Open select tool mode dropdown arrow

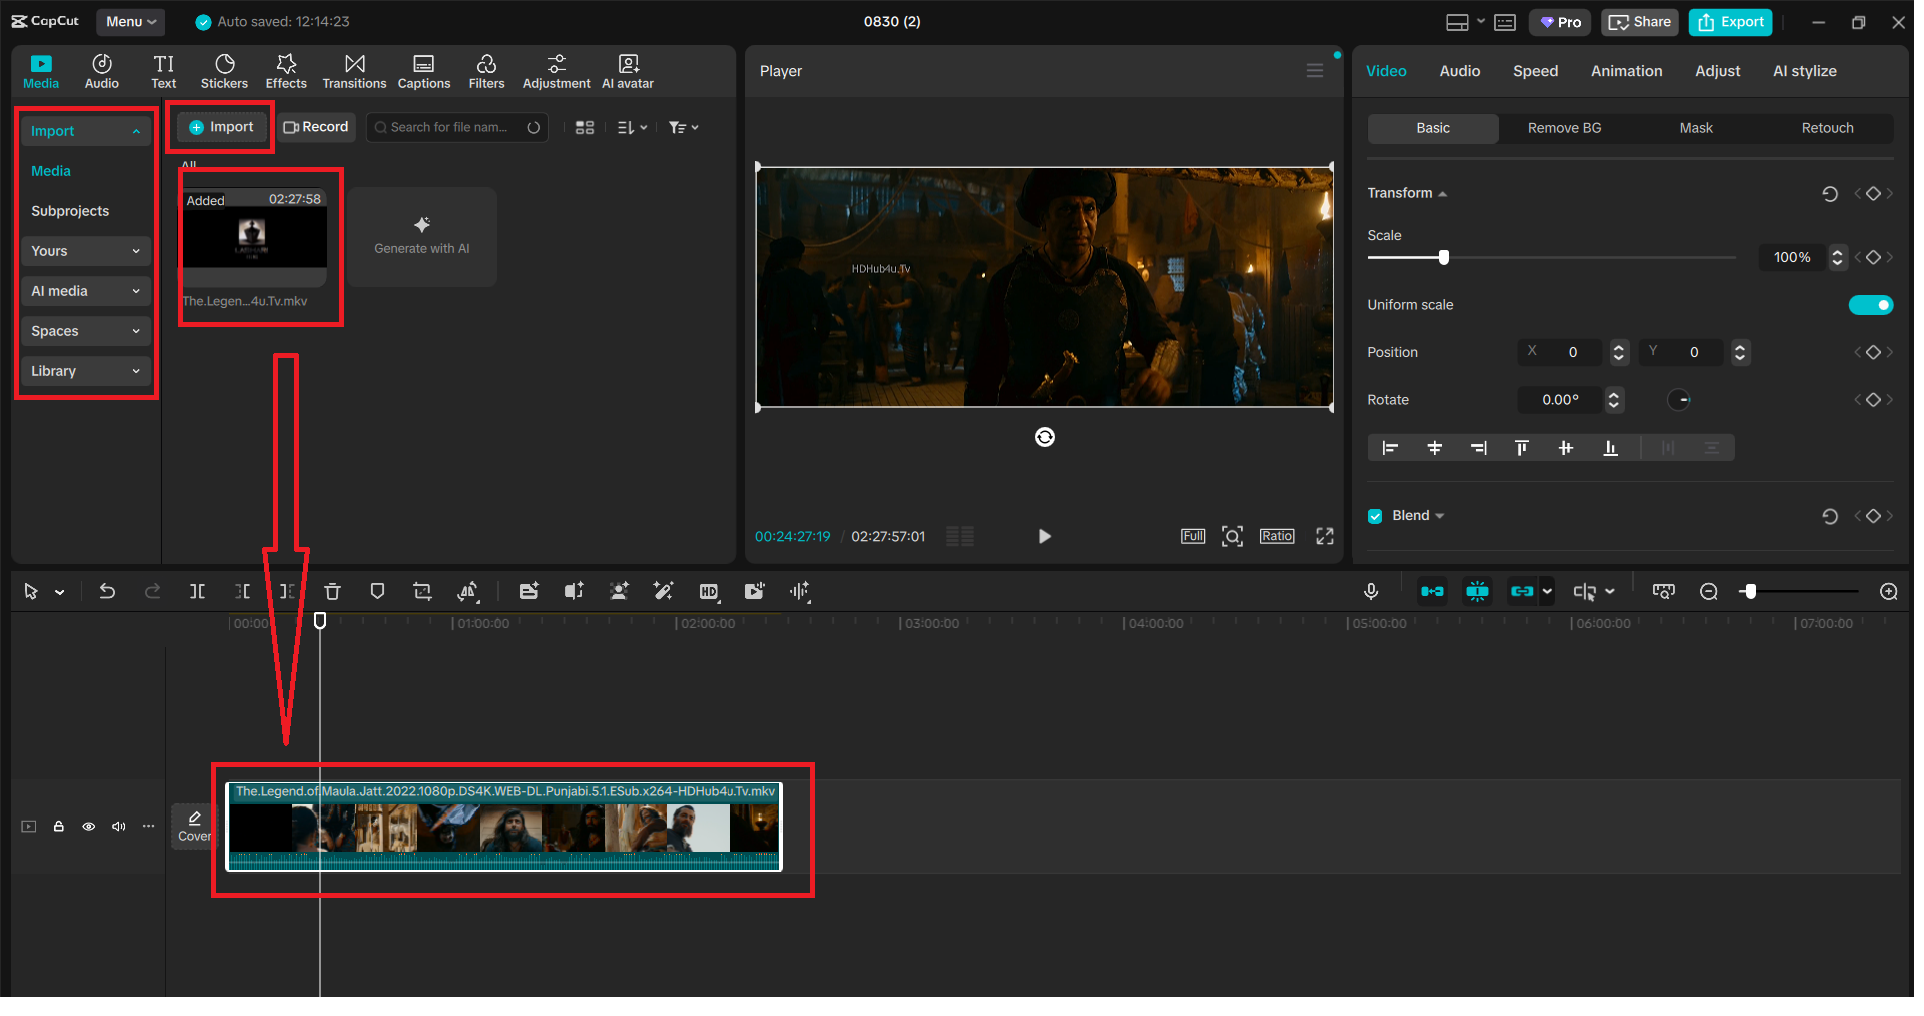(60, 593)
